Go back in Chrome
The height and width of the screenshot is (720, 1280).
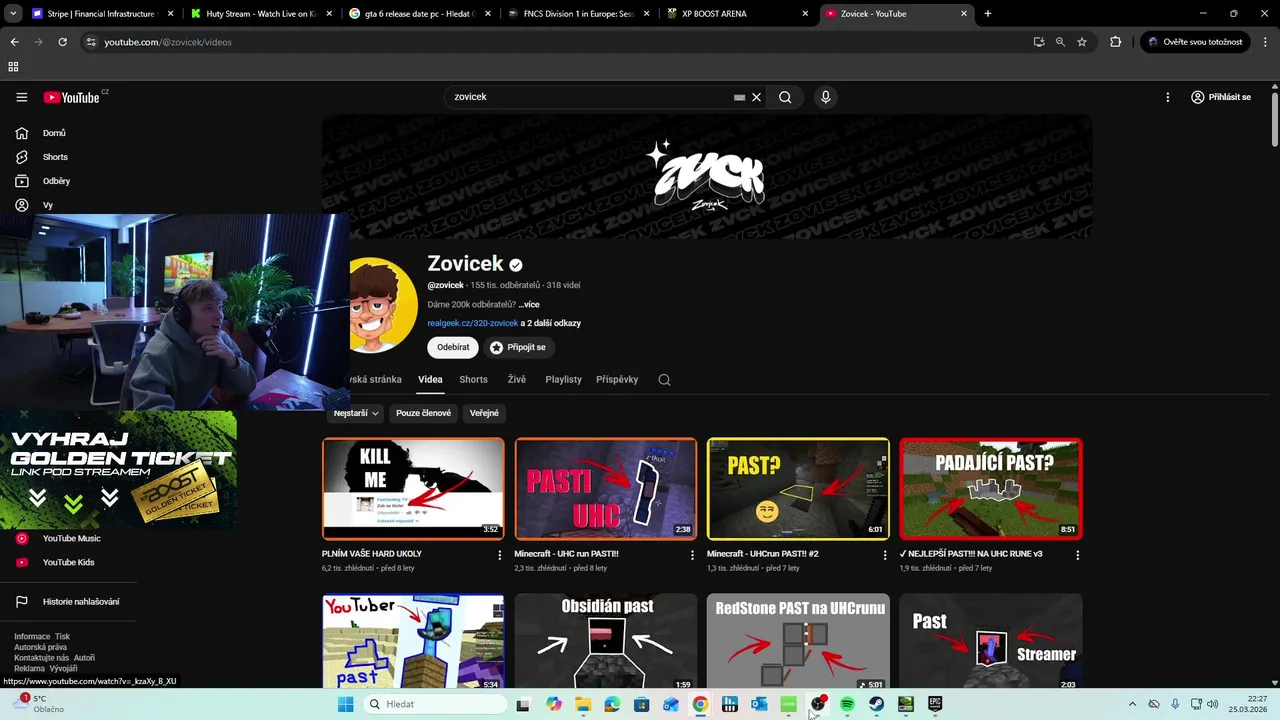tap(14, 42)
